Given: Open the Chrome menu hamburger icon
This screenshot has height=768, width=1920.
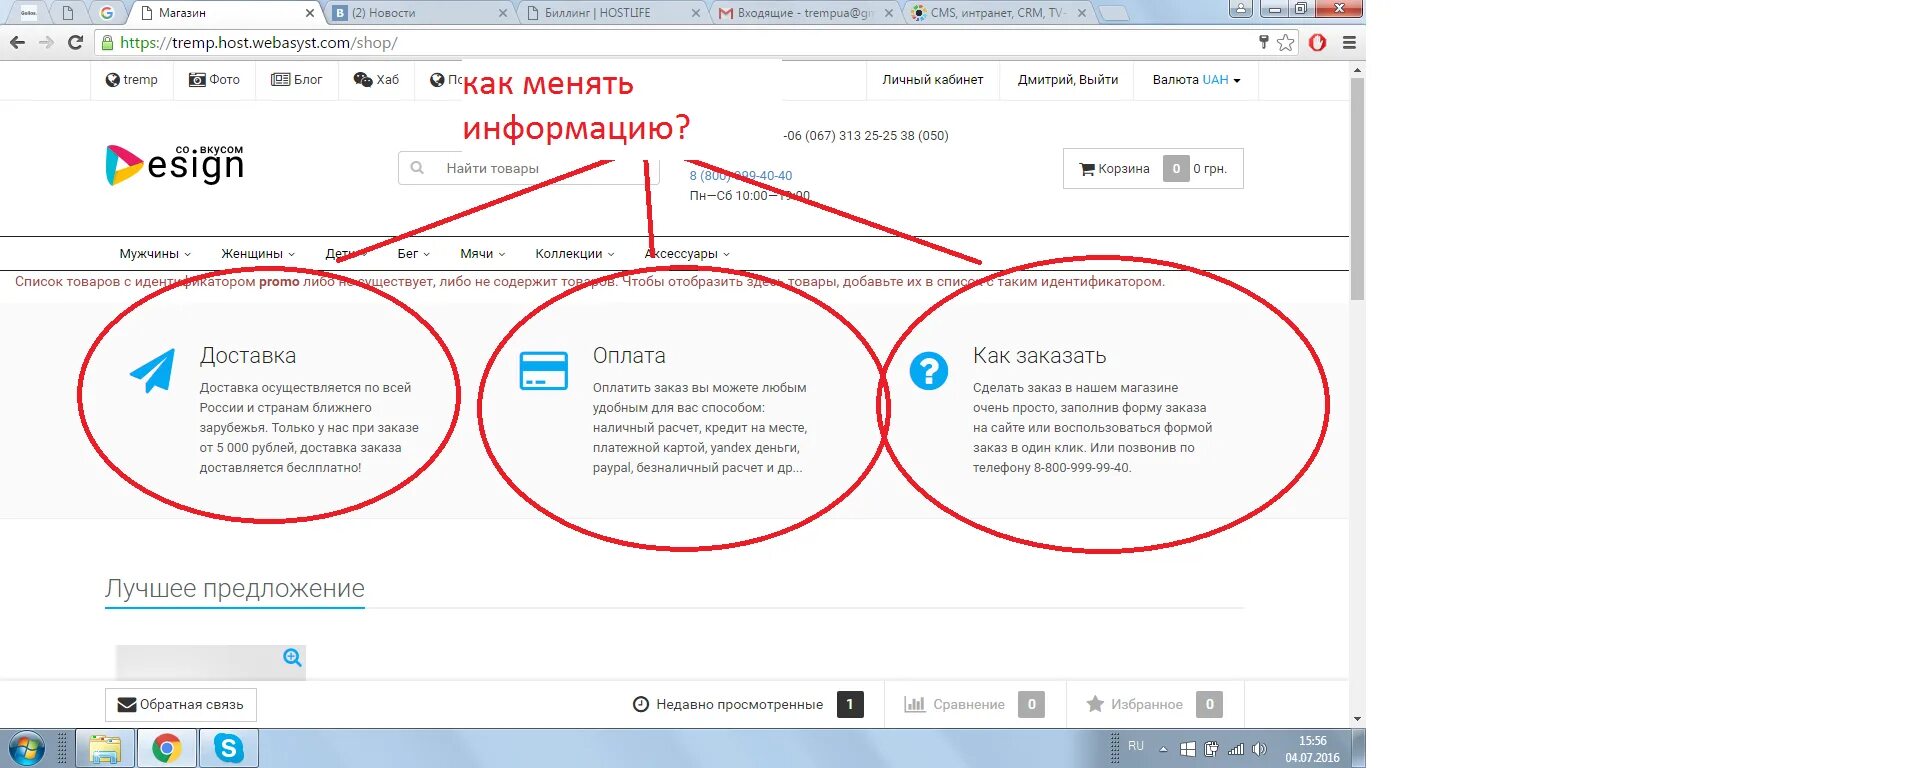Looking at the screenshot, I should click(1349, 43).
